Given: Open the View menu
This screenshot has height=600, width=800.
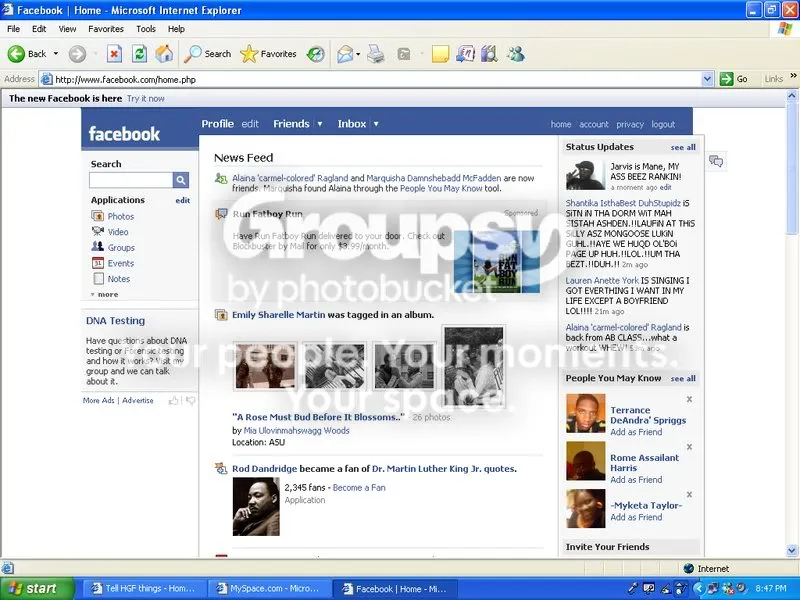Looking at the screenshot, I should [x=67, y=29].
